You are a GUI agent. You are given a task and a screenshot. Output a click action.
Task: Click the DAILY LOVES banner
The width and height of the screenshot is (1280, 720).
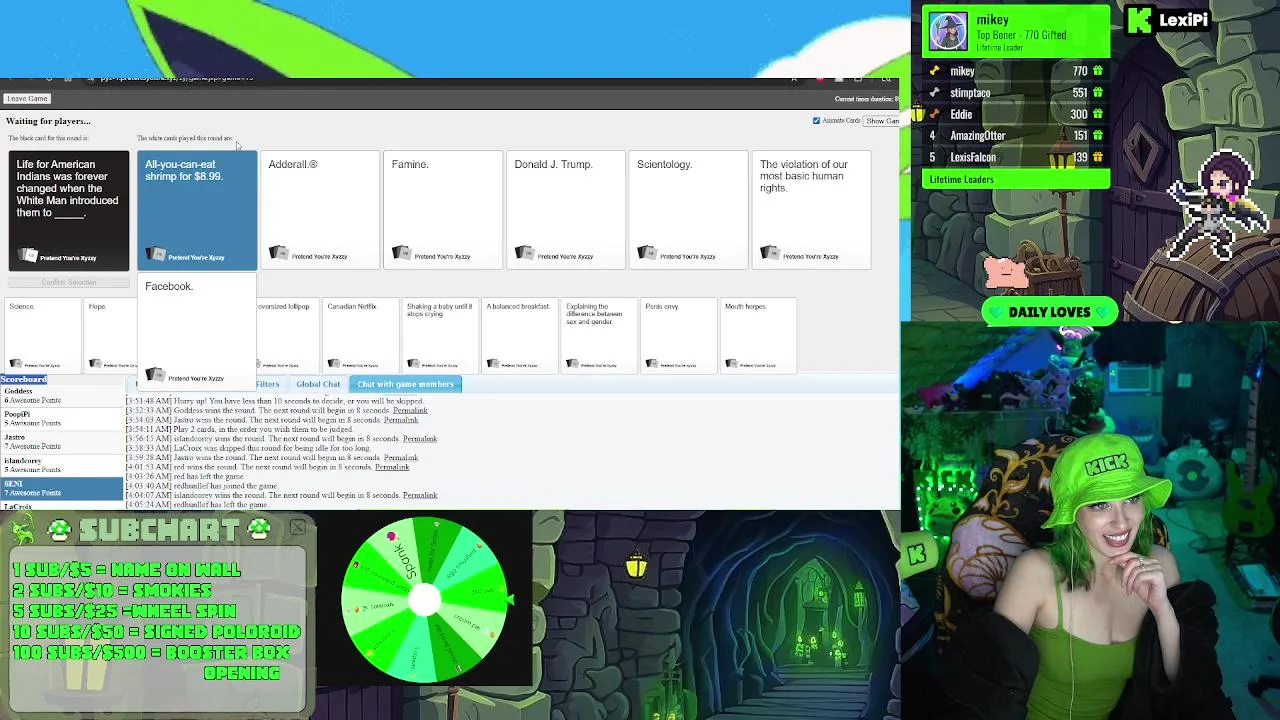(1050, 312)
